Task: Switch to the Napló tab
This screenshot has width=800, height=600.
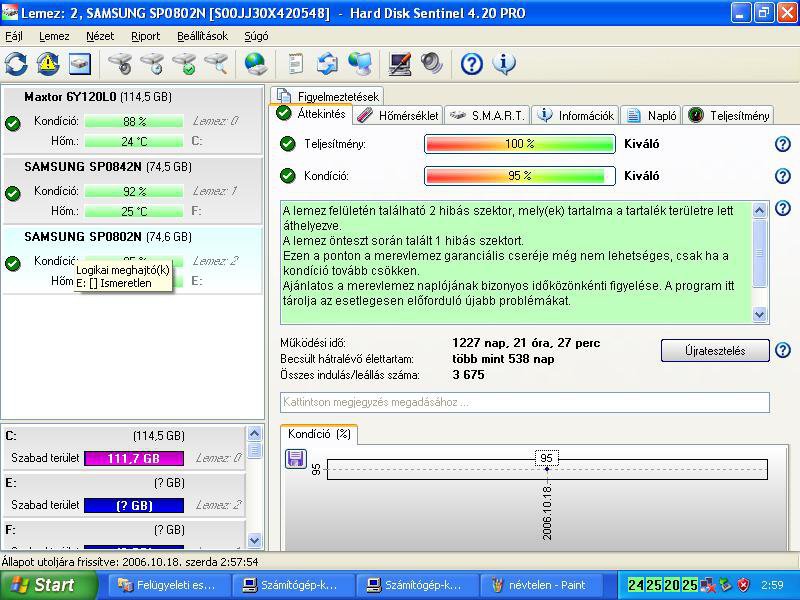Action: coord(651,116)
